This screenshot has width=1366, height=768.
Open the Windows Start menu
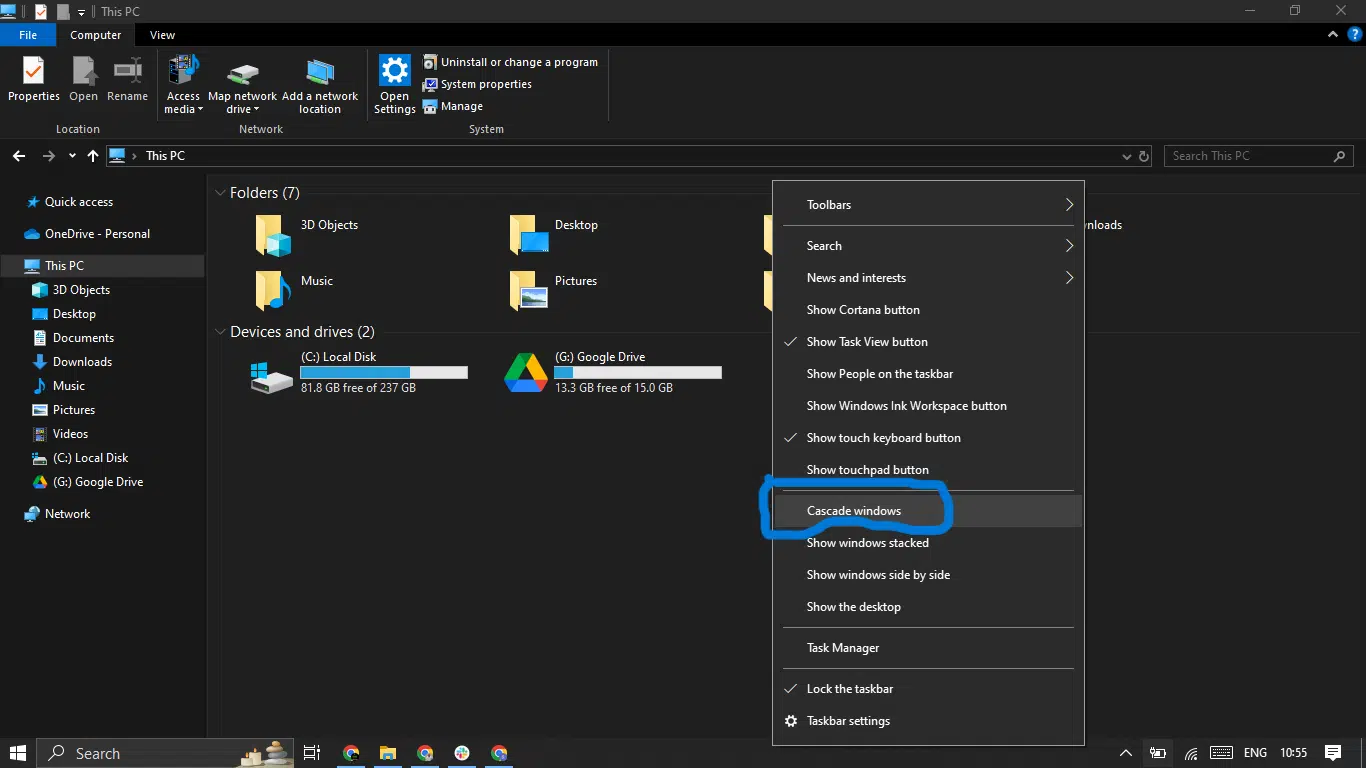18,753
